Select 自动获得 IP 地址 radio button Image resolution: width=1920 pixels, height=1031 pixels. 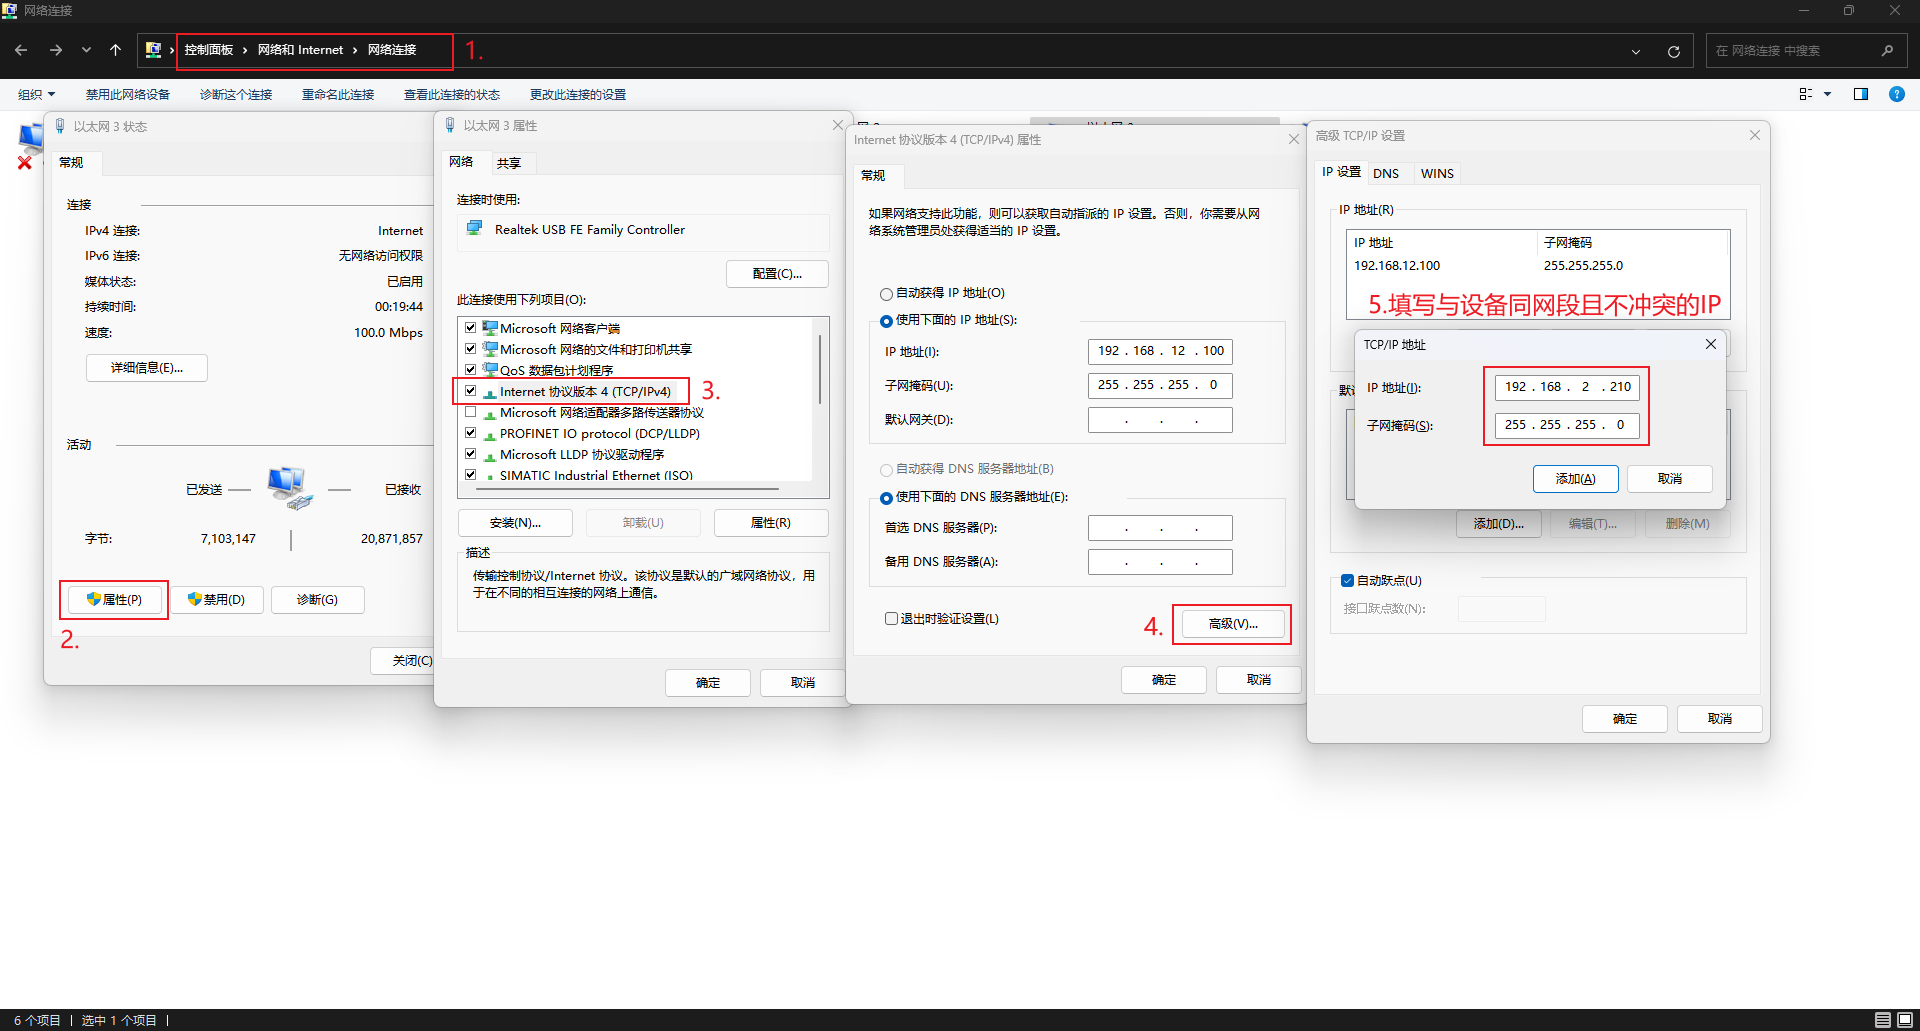click(886, 294)
